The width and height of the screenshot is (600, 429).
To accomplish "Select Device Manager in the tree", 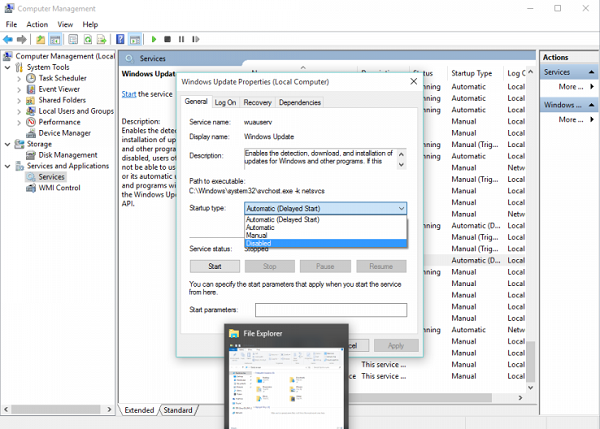I will tap(65, 133).
